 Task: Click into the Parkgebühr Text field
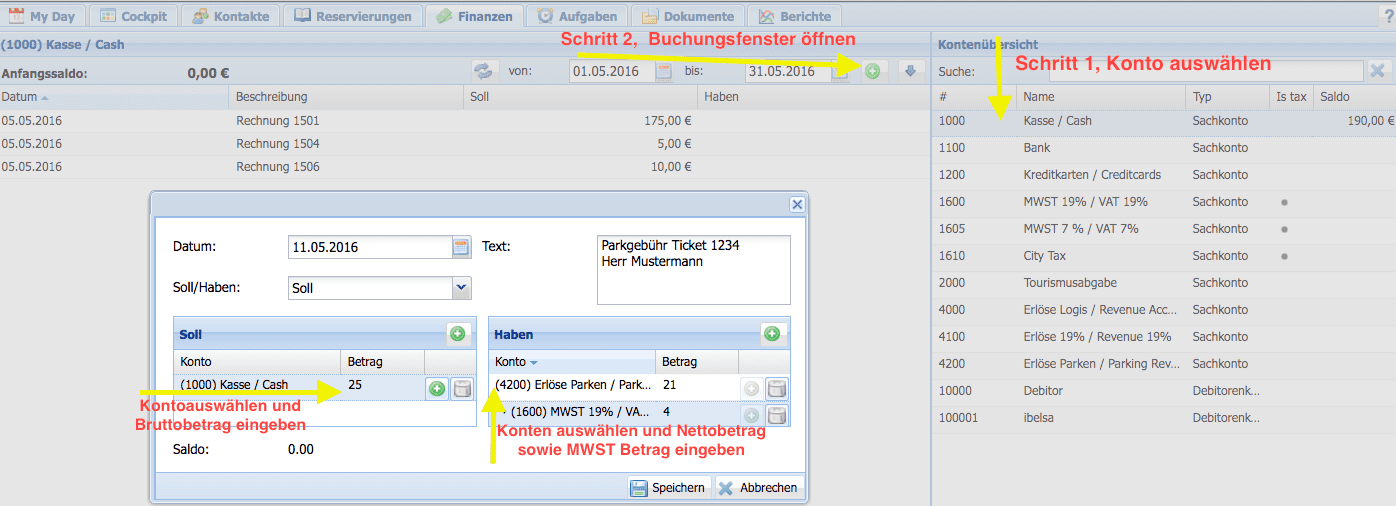click(x=693, y=269)
